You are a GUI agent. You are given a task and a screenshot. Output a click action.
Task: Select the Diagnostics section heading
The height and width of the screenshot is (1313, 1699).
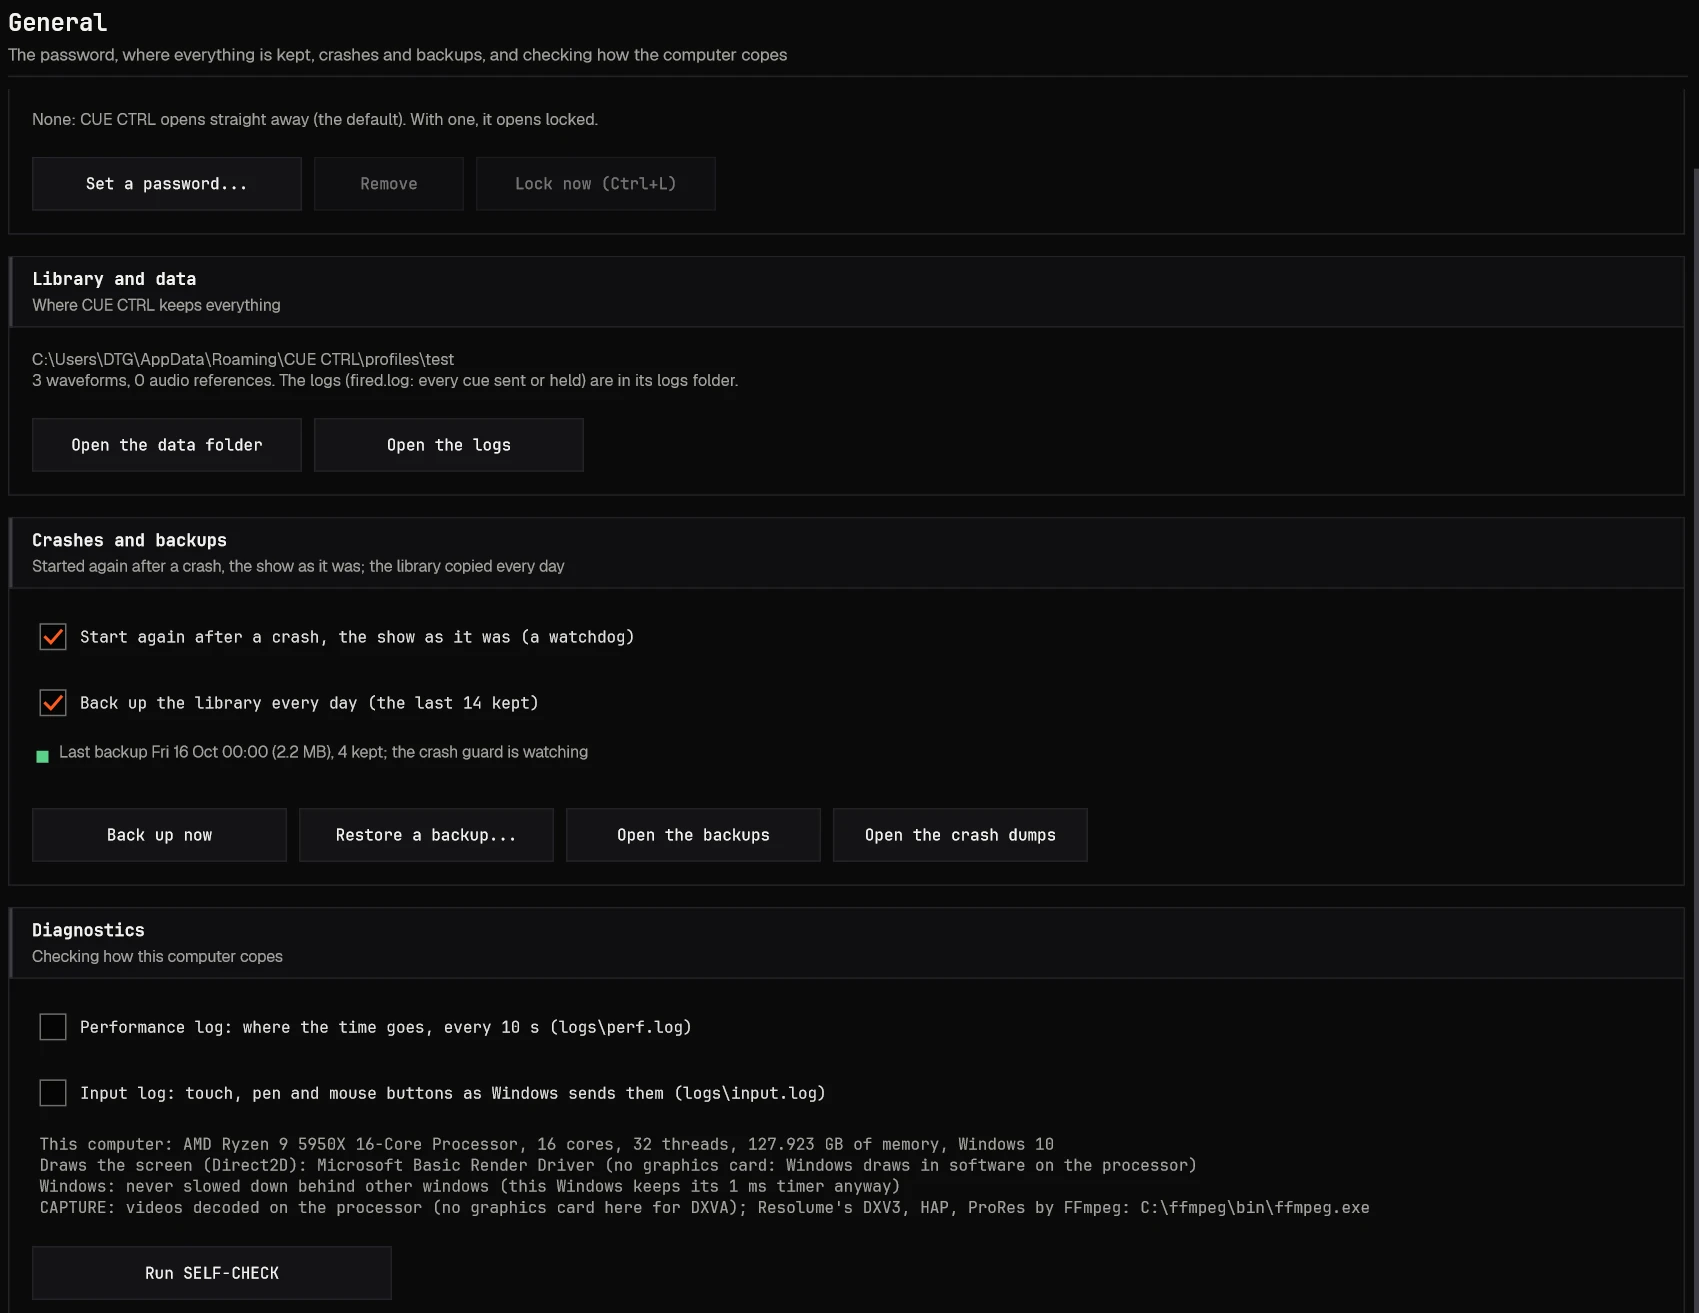click(88, 930)
